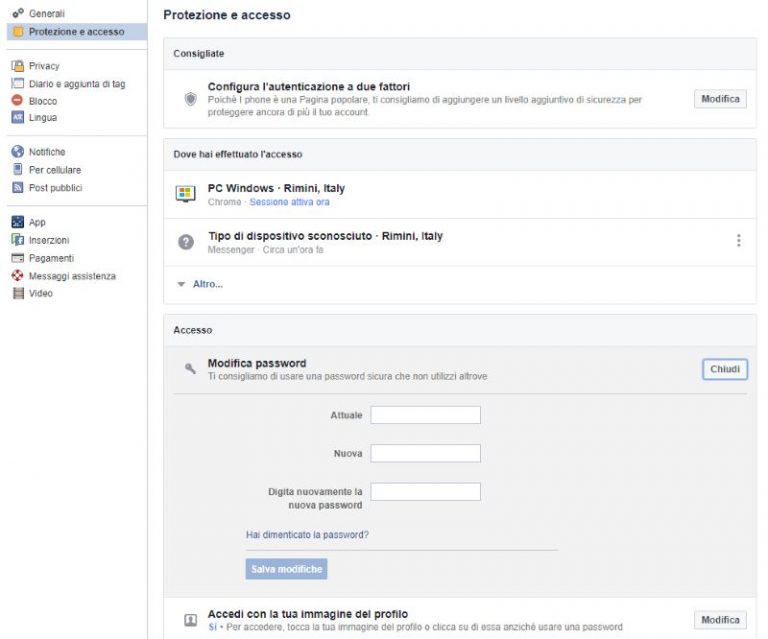The height and width of the screenshot is (639, 768).
Task: Focus the Nuova password input field
Action: [425, 454]
